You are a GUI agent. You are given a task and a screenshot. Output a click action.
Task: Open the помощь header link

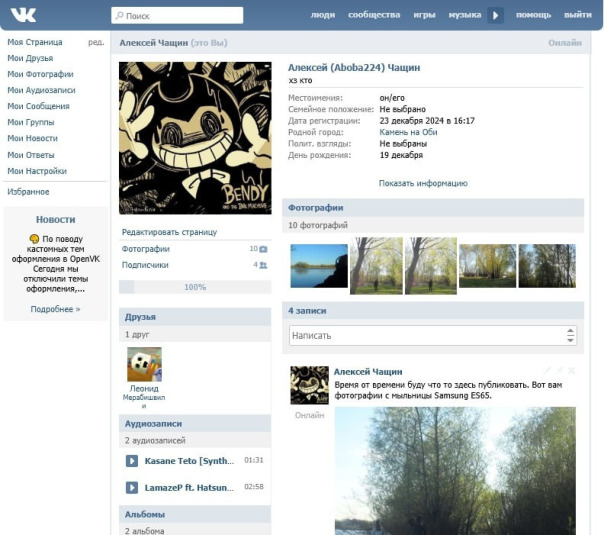click(534, 15)
